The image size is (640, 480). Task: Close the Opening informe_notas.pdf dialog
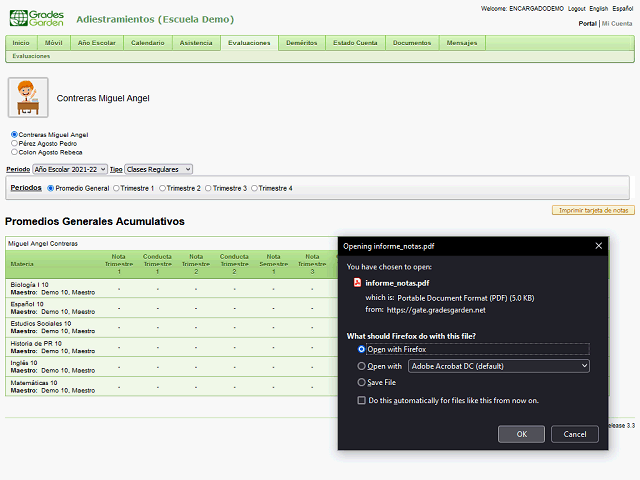pyautogui.click(x=599, y=245)
